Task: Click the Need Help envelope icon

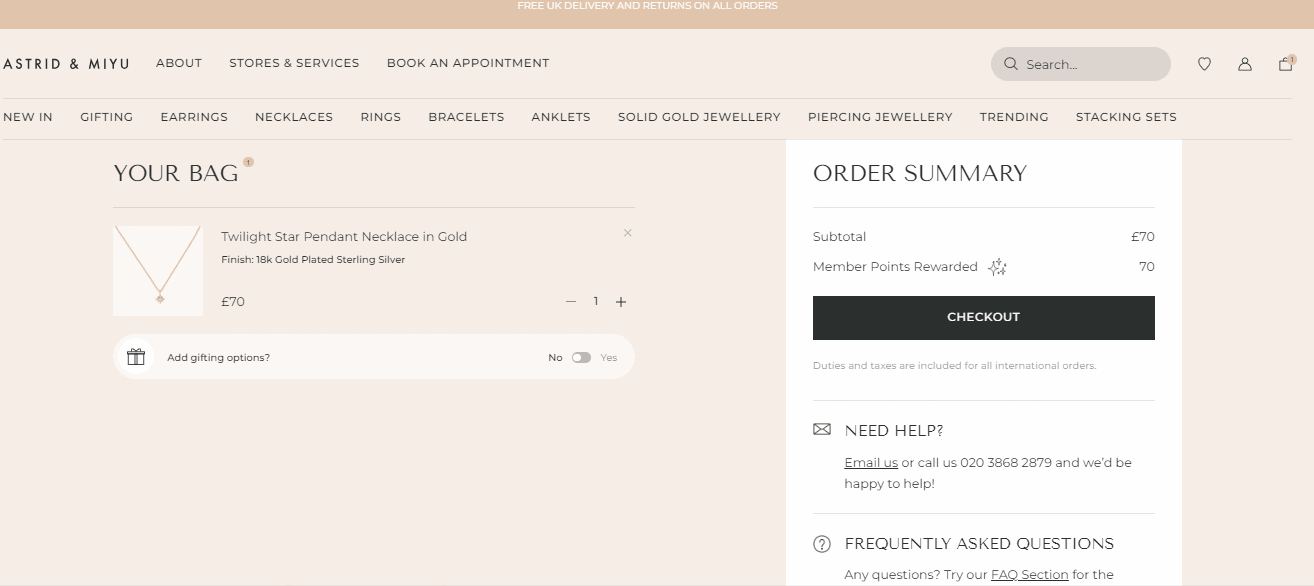Action: tap(822, 429)
